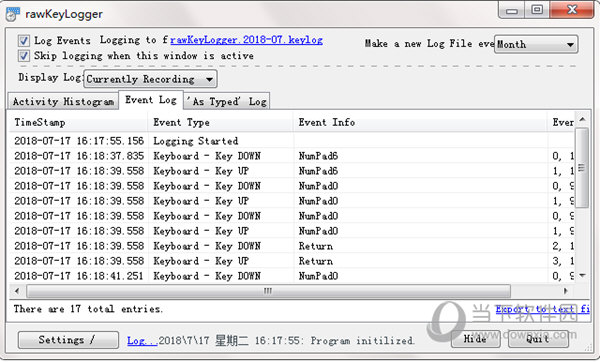
Task: Select the 16:18:41.251 Key DOWN NumPad0 row
Action: pos(292,276)
